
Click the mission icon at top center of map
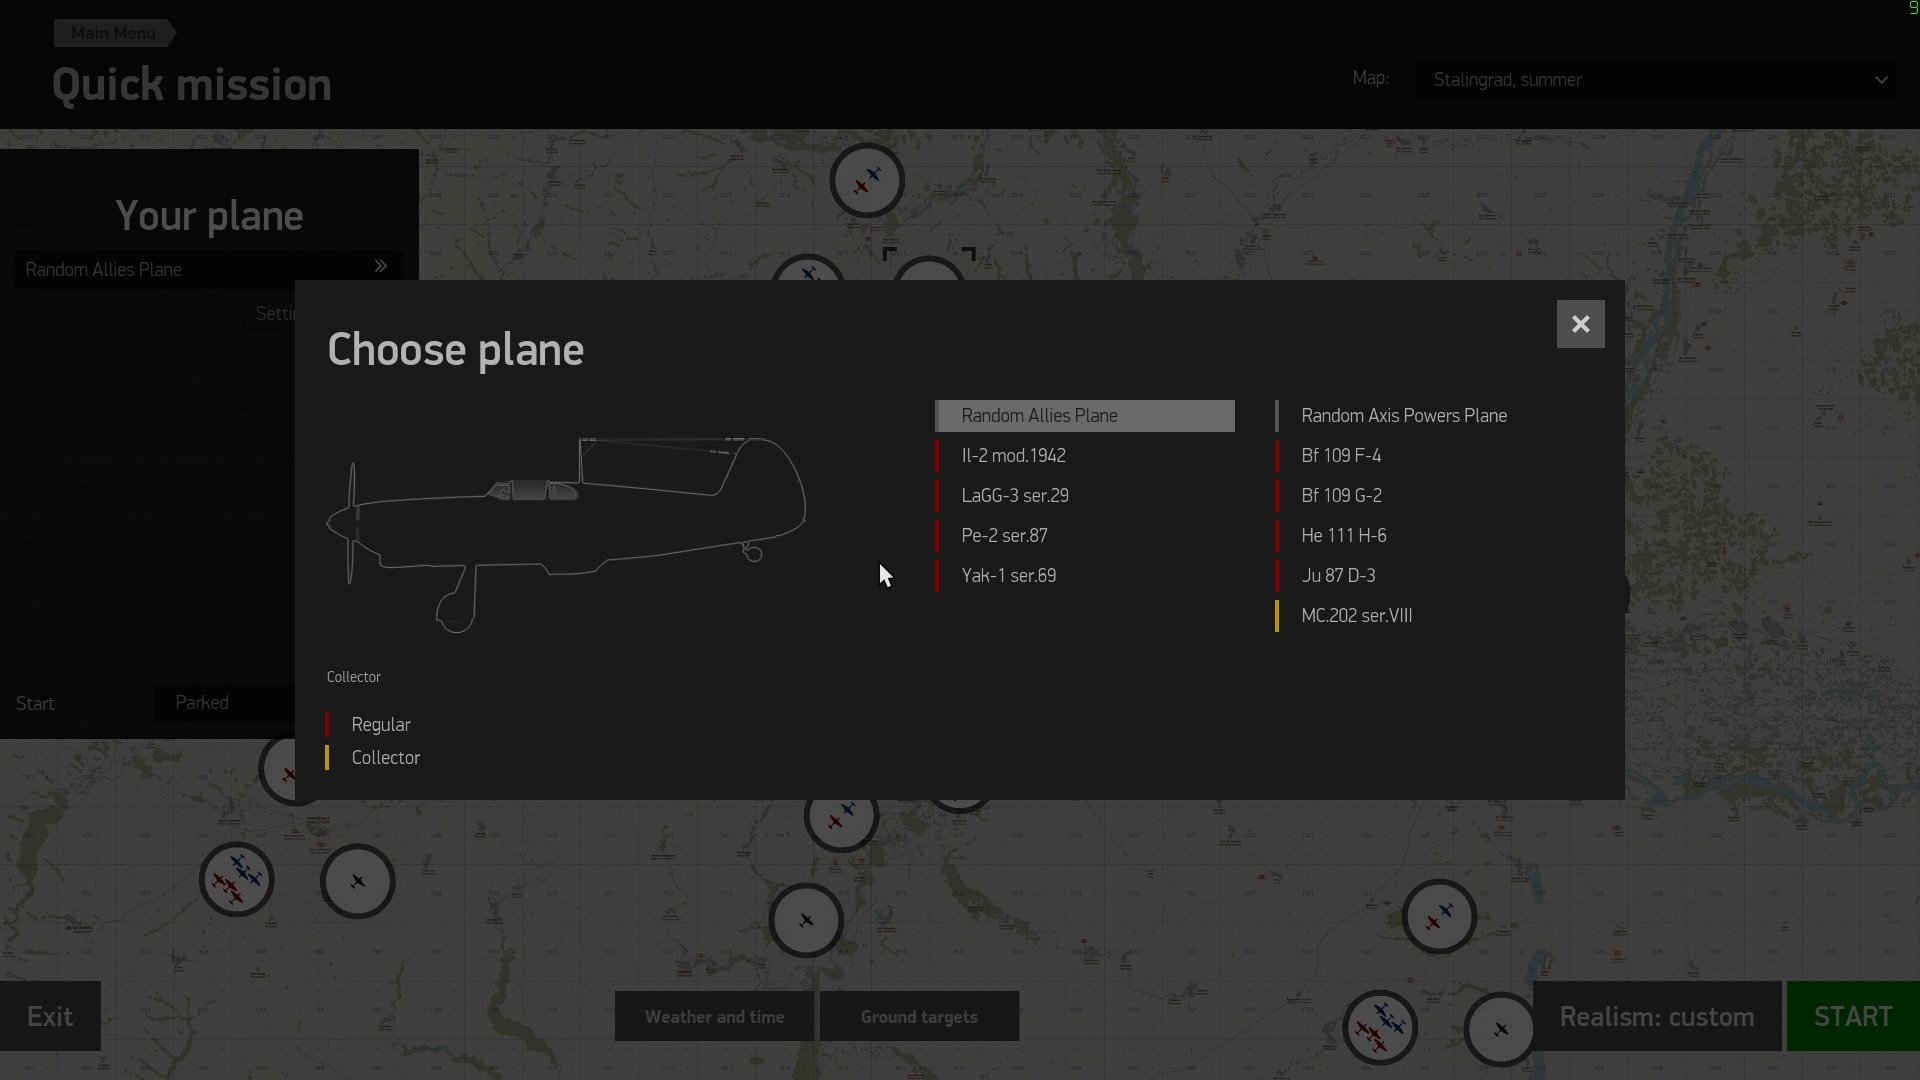(x=866, y=181)
